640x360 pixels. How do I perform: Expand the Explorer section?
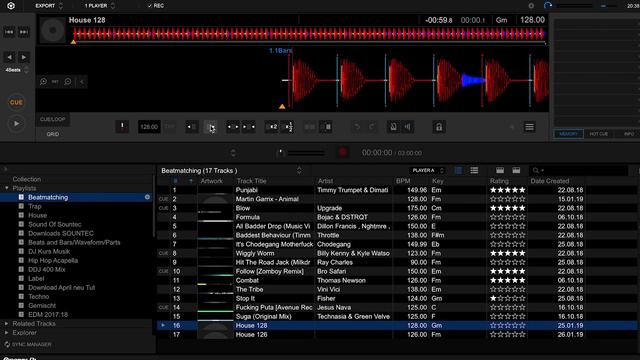pos(7,333)
